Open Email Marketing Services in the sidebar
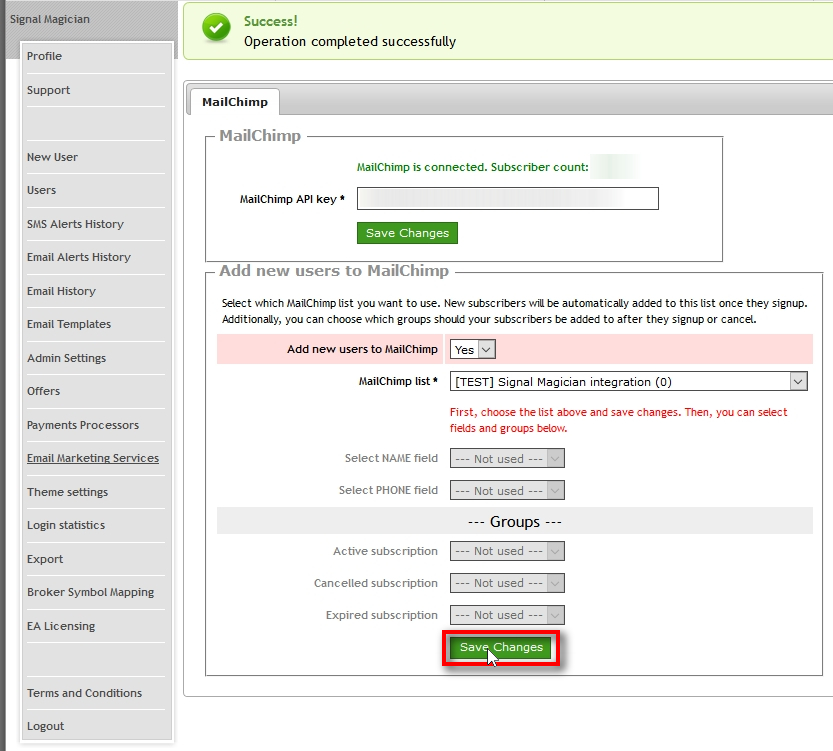833x751 pixels. click(93, 458)
